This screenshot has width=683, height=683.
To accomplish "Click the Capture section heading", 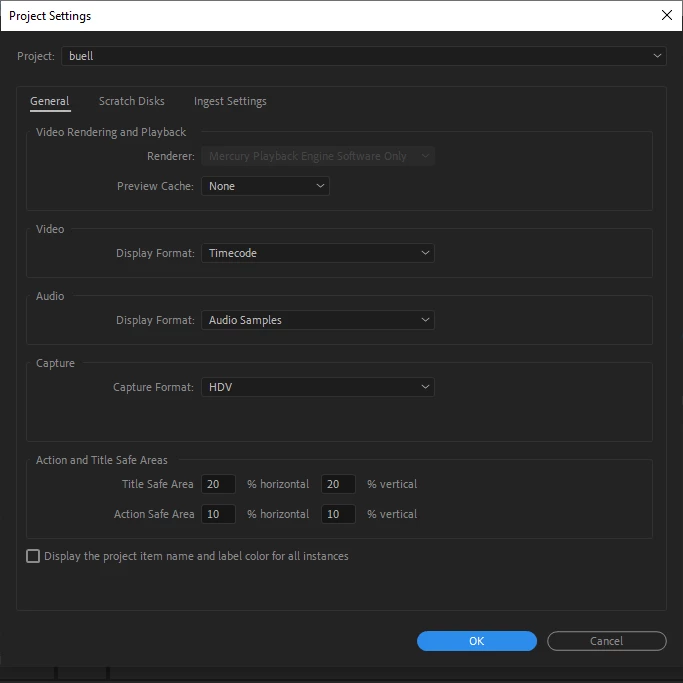I will [55, 363].
